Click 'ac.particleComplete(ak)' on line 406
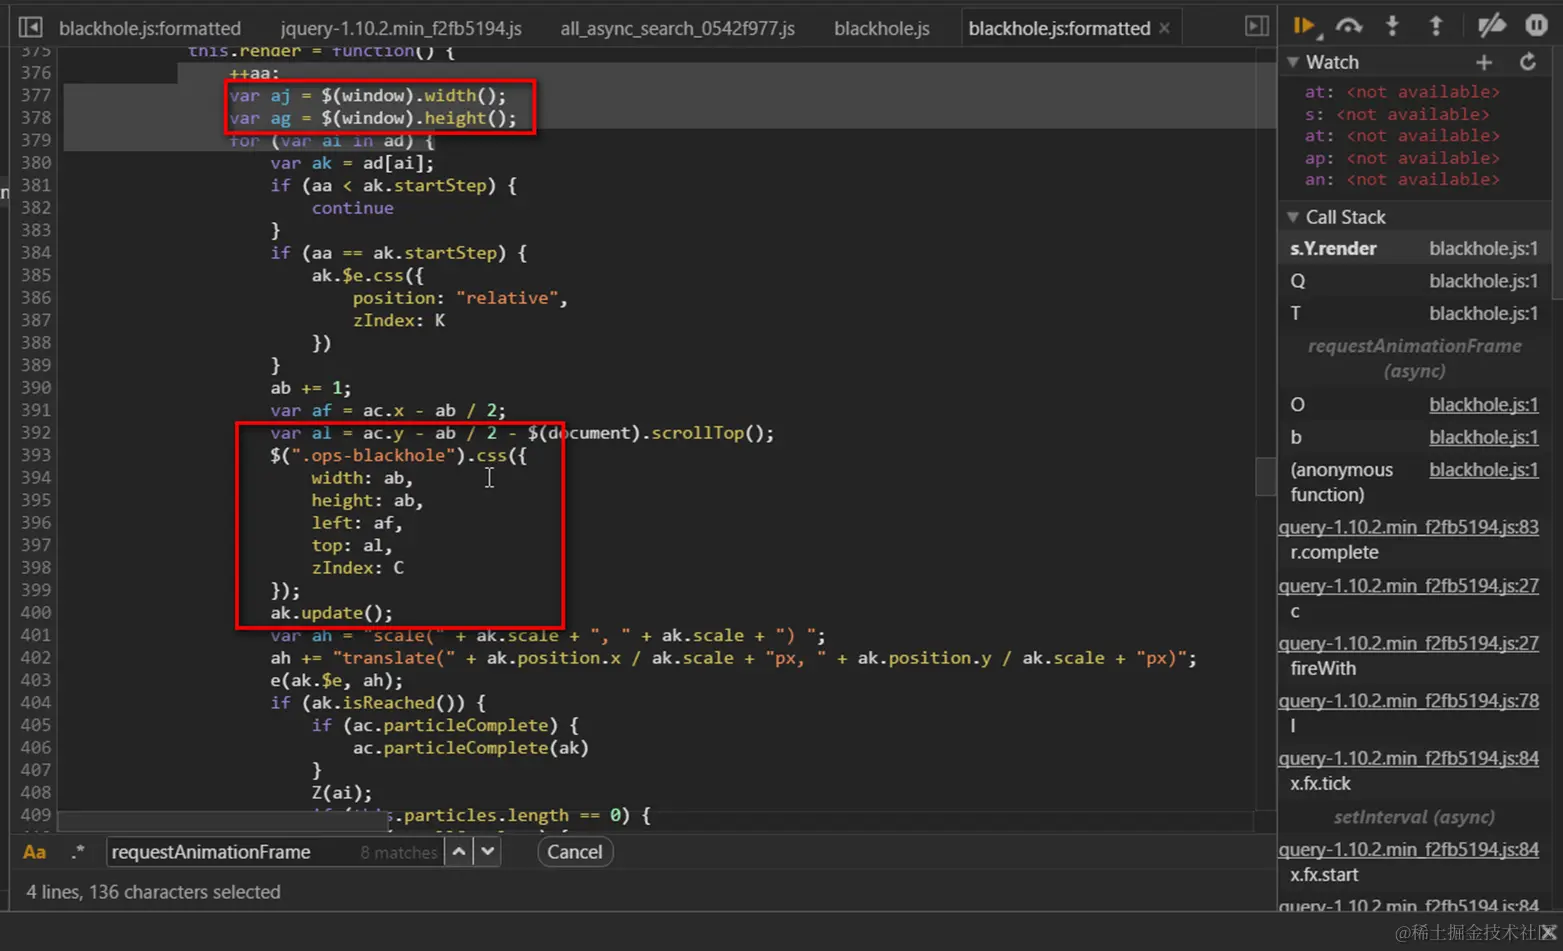Viewport: 1563px width, 951px height. [470, 748]
